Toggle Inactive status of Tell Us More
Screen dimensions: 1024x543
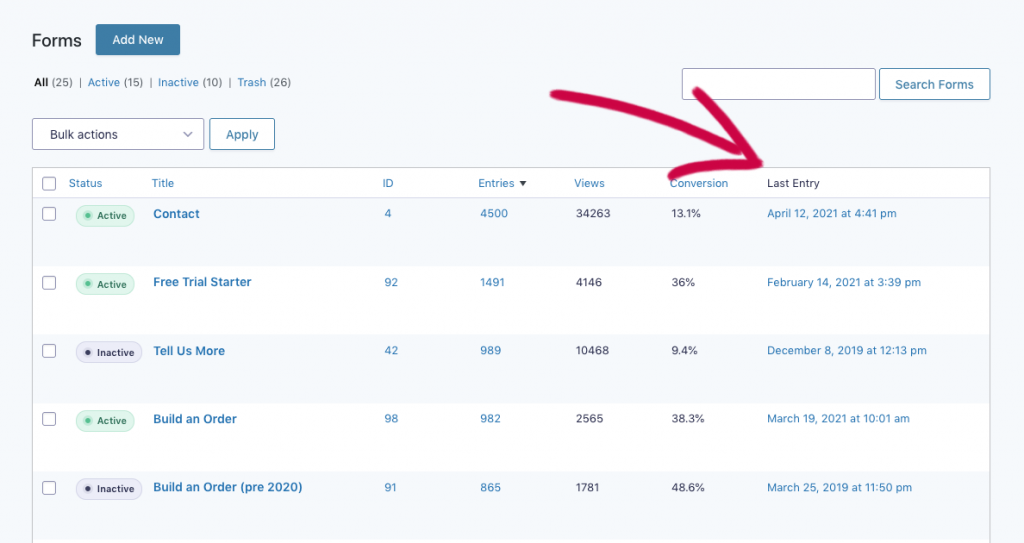tap(109, 352)
